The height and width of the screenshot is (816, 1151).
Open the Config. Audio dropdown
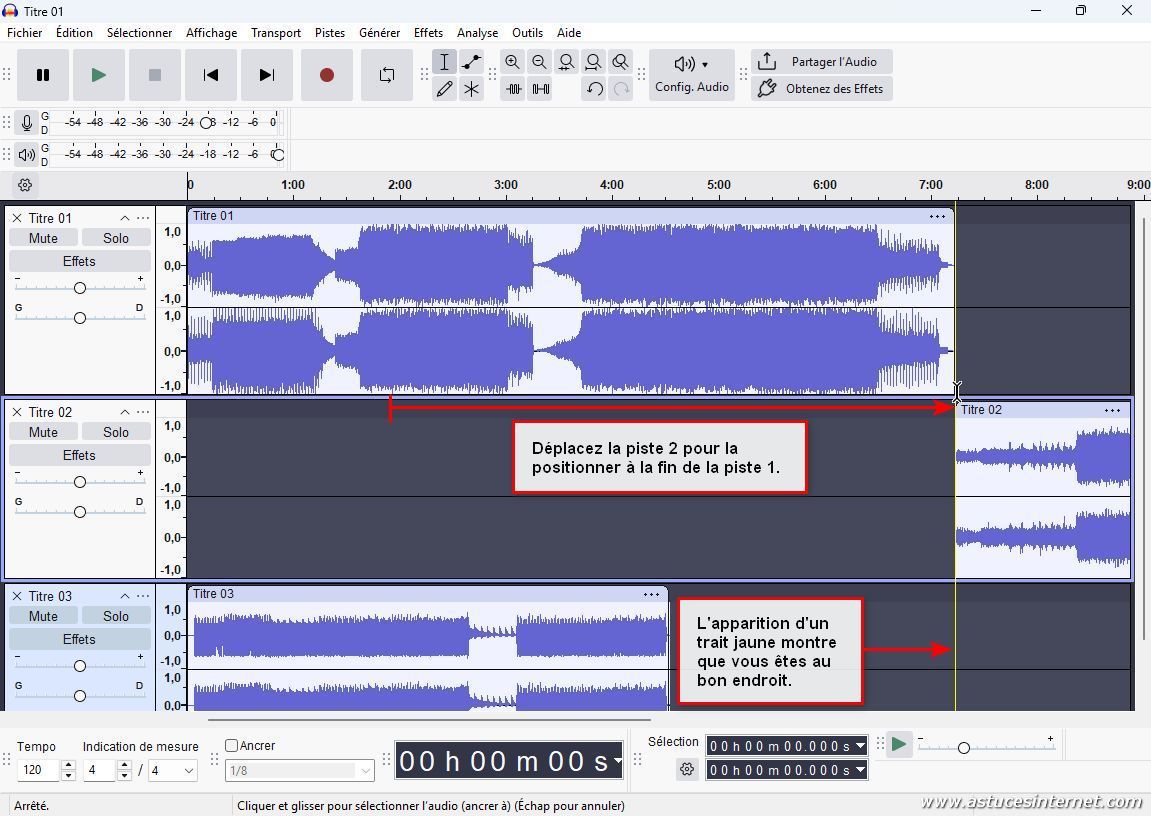(691, 75)
